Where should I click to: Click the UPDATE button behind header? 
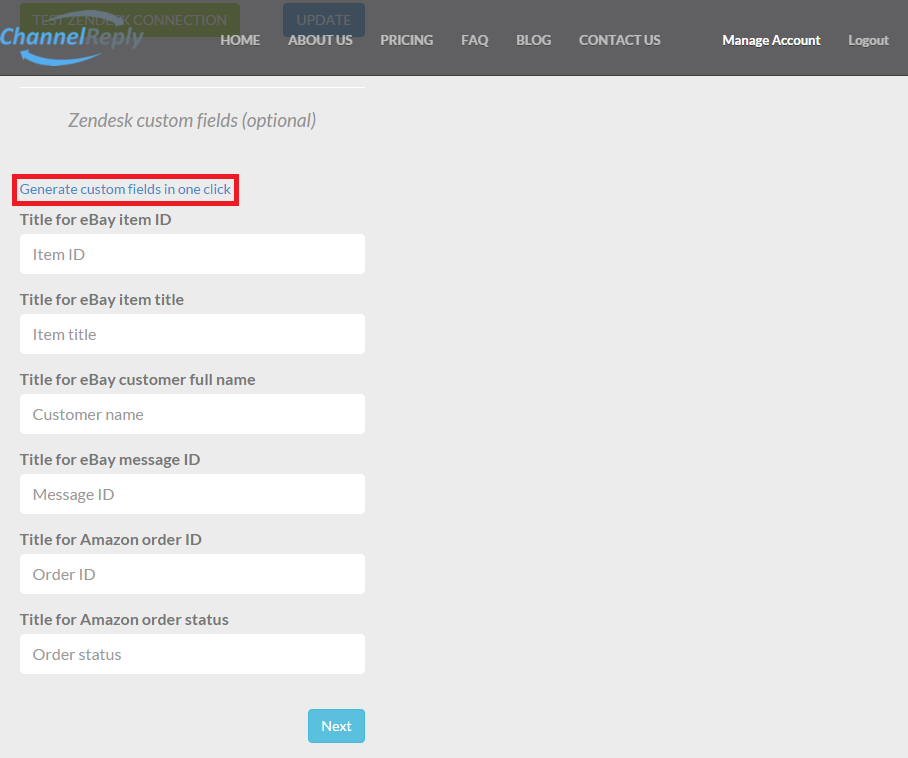click(x=324, y=20)
